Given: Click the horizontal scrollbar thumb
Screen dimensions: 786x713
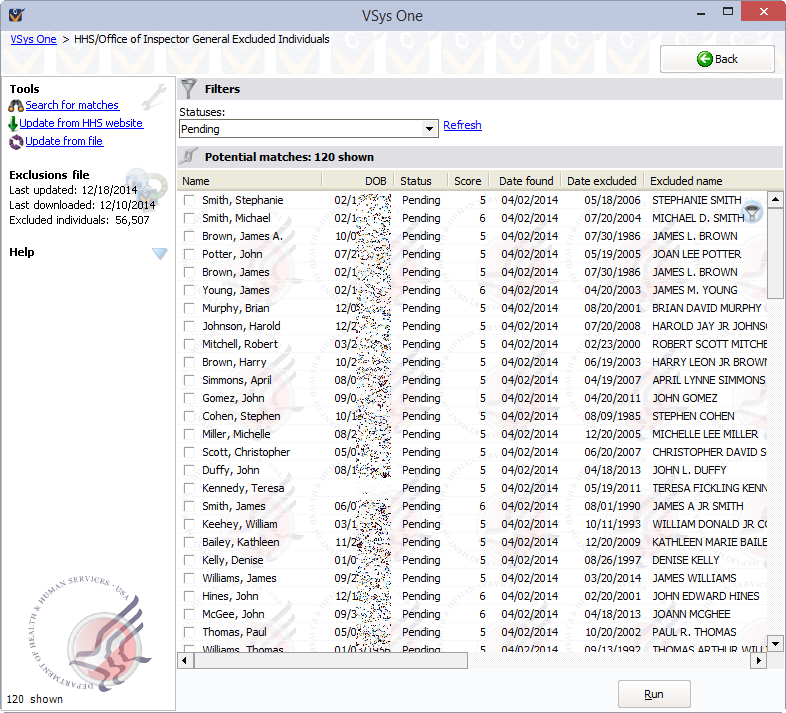Looking at the screenshot, I should pos(331,660).
